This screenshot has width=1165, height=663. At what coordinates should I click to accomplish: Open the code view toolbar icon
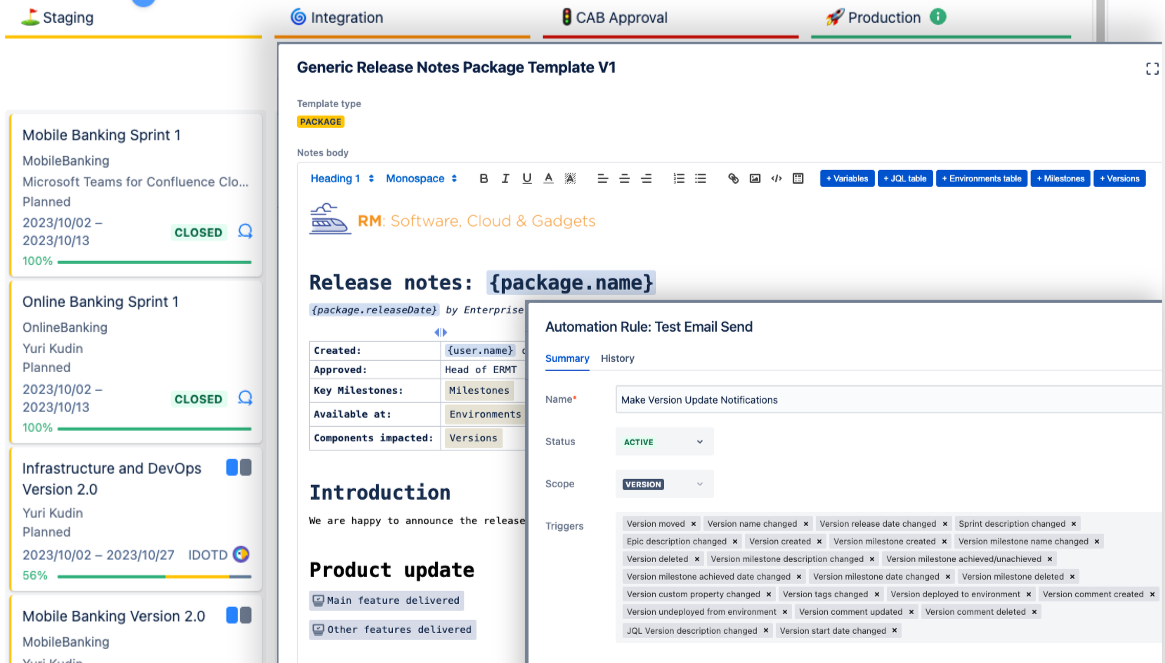tap(776, 178)
